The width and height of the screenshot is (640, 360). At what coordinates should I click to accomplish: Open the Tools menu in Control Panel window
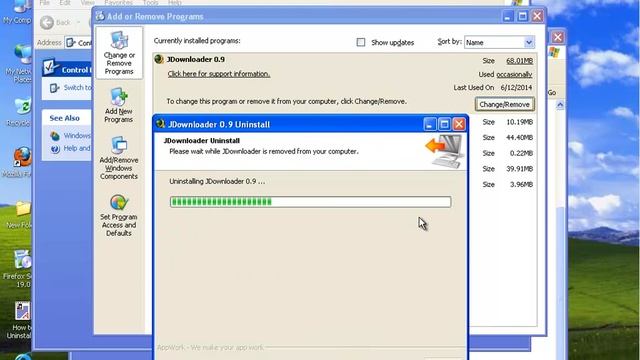(150, 3)
